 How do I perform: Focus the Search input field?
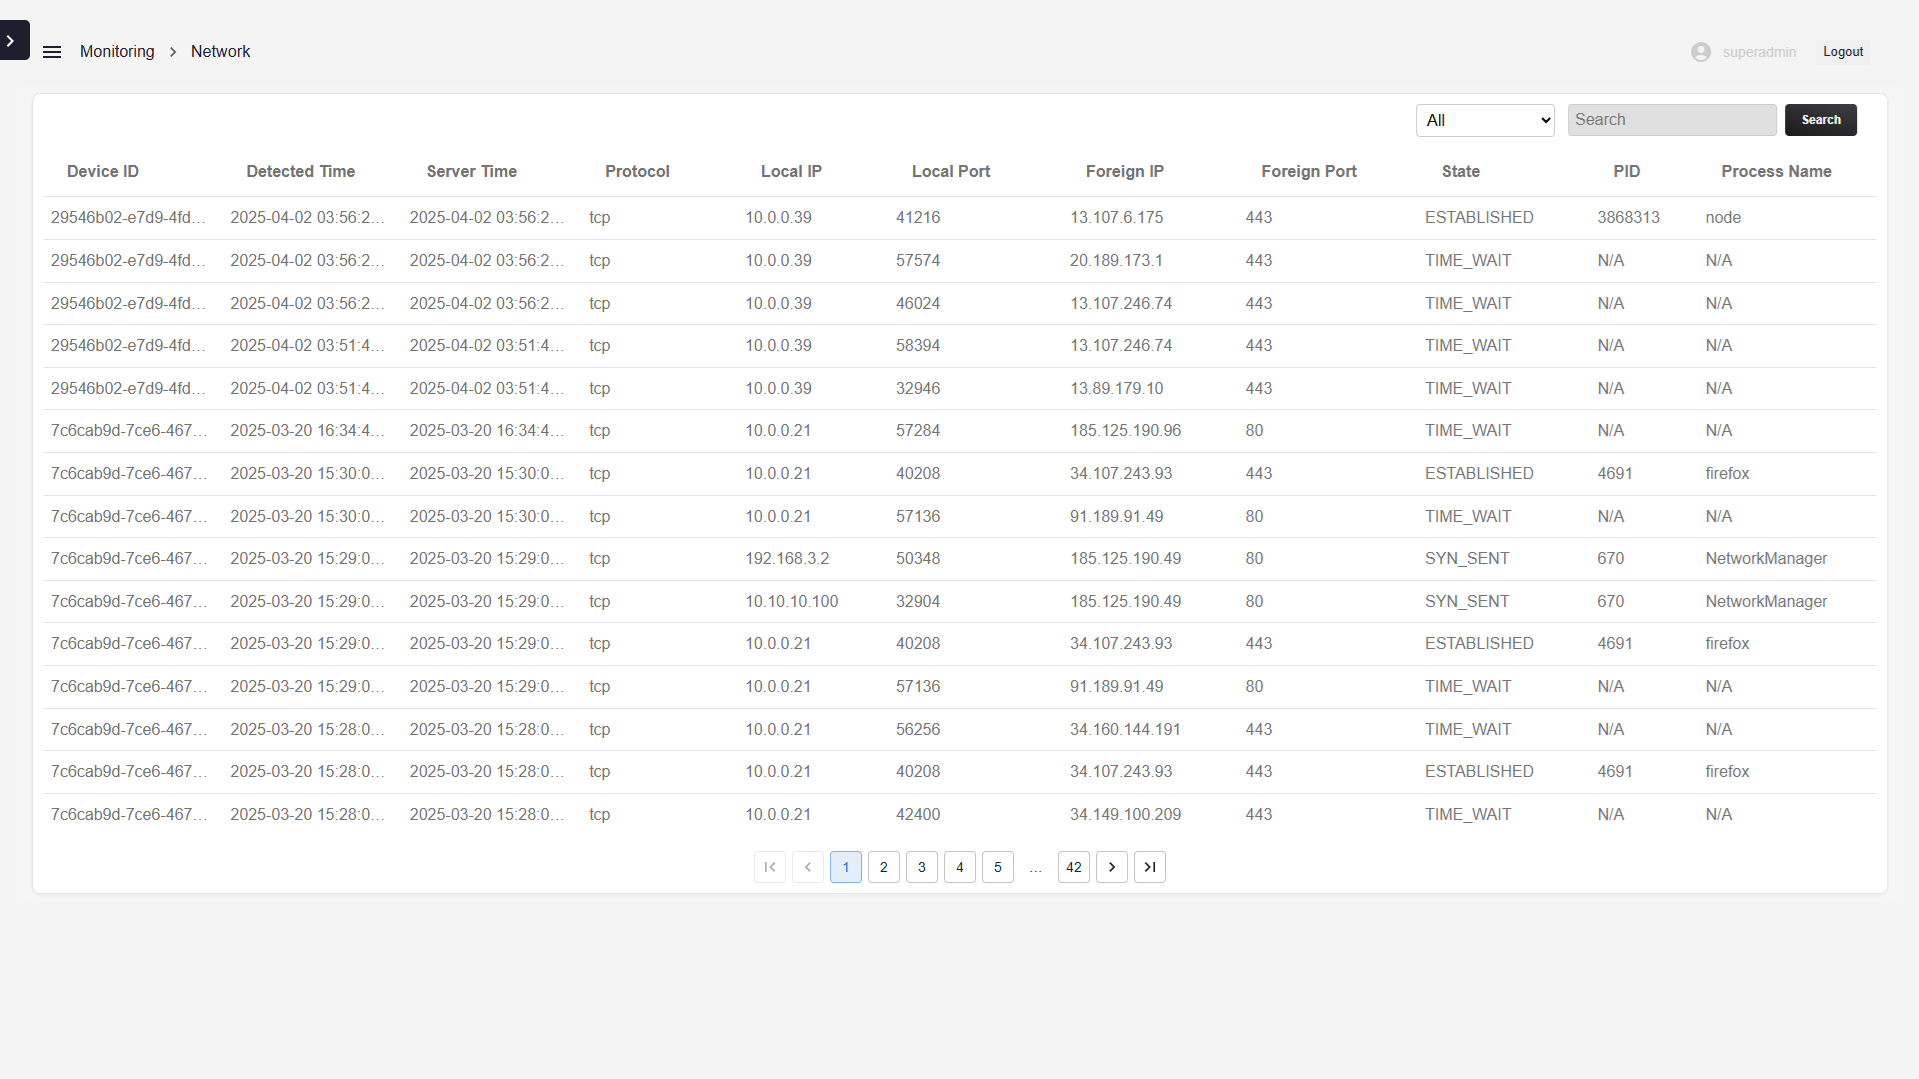(x=1671, y=120)
